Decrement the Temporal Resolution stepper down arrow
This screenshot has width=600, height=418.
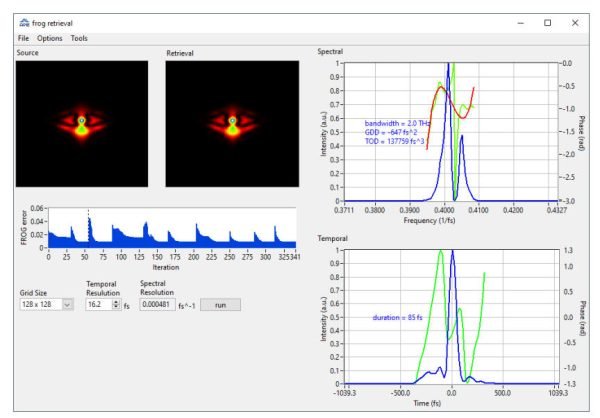[x=116, y=307]
